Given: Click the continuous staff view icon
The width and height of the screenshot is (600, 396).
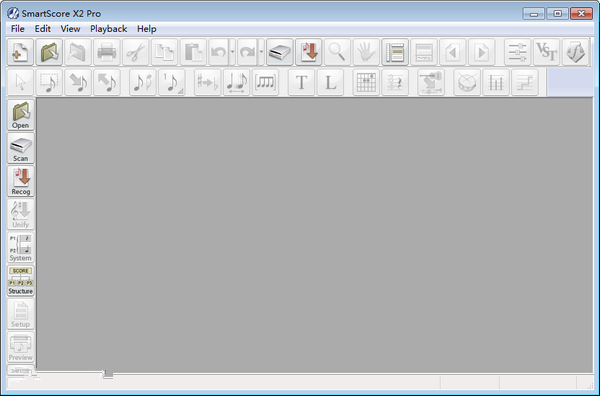Looking at the screenshot, I should pyautogui.click(x=424, y=52).
